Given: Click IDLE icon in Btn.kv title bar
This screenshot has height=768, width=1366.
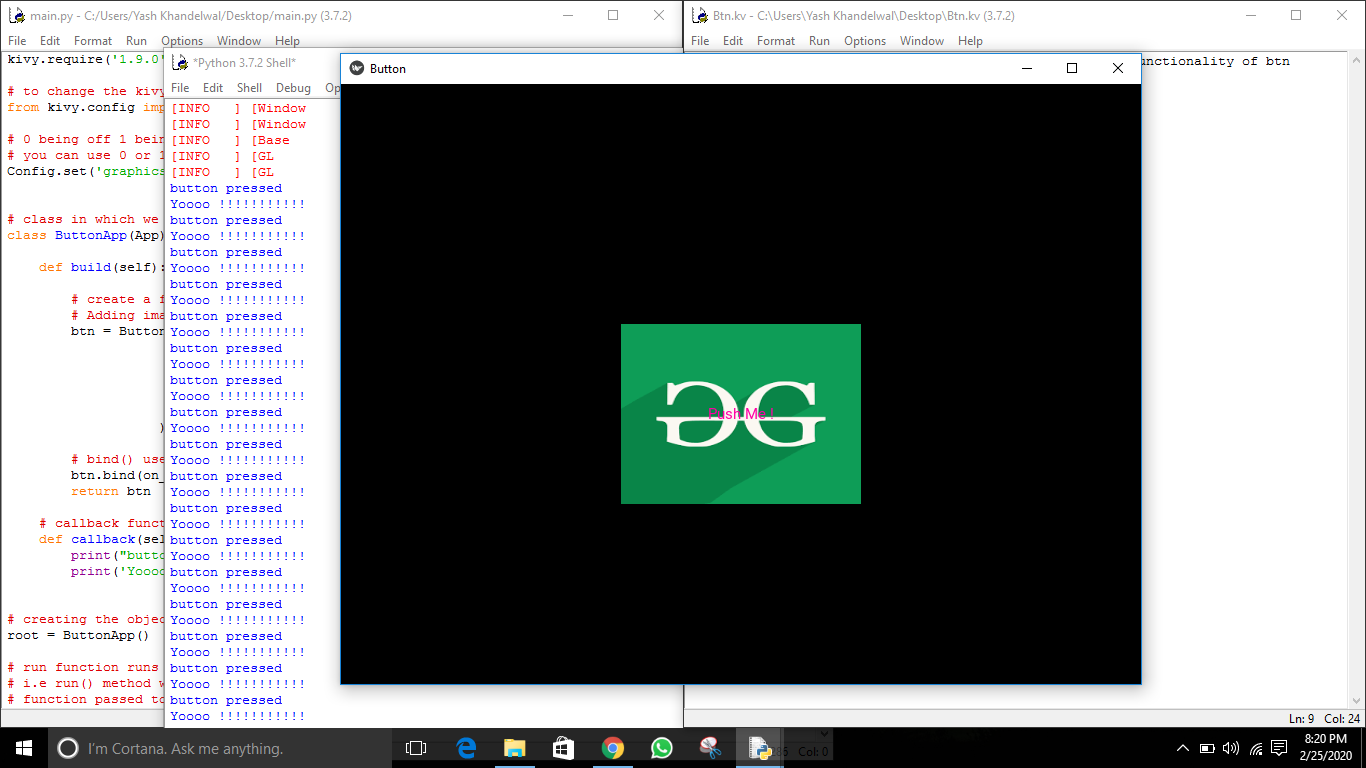Looking at the screenshot, I should 699,15.
